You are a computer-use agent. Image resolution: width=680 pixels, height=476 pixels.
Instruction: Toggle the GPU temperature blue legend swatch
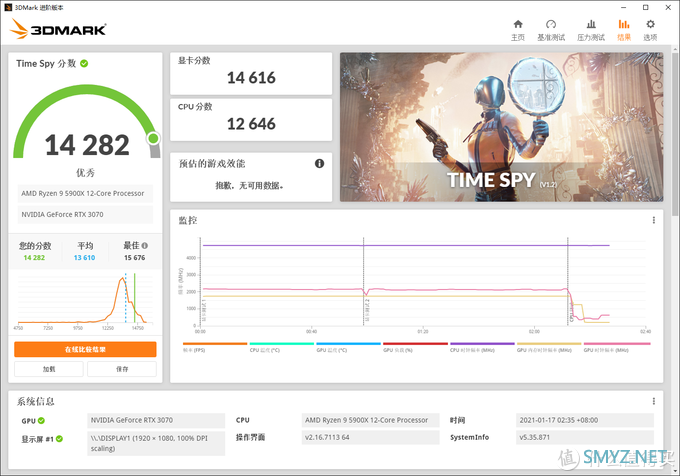point(348,344)
